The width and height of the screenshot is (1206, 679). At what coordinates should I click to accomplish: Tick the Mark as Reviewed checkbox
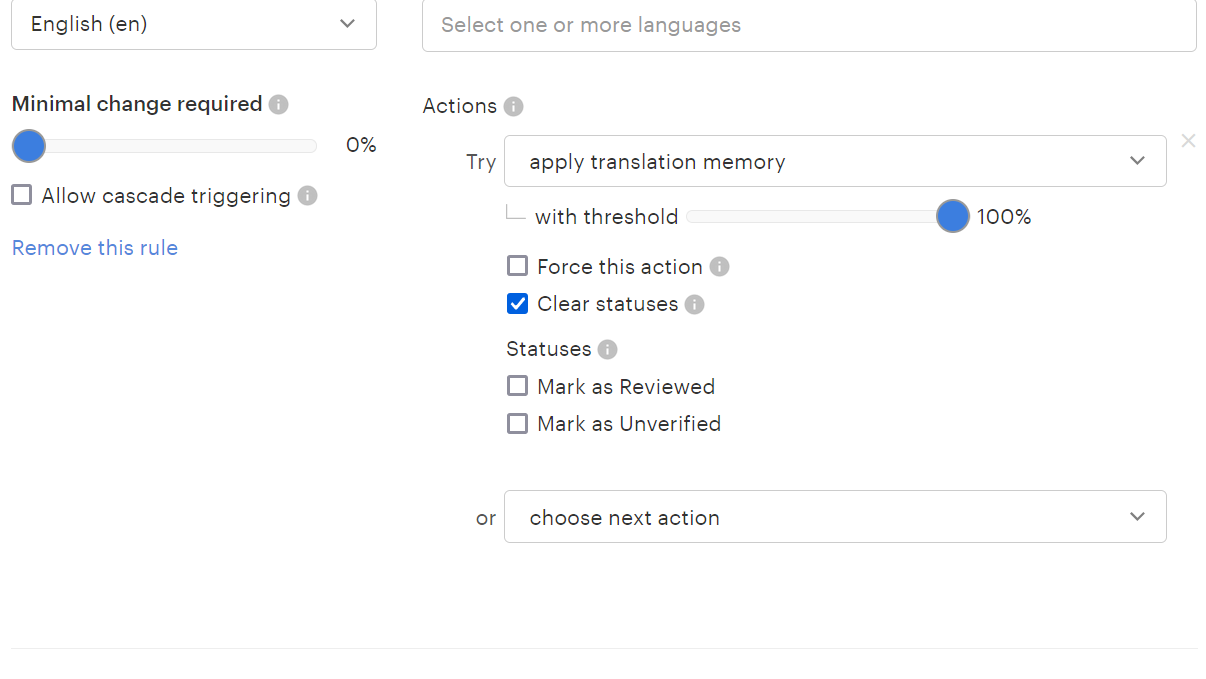pyautogui.click(x=517, y=387)
